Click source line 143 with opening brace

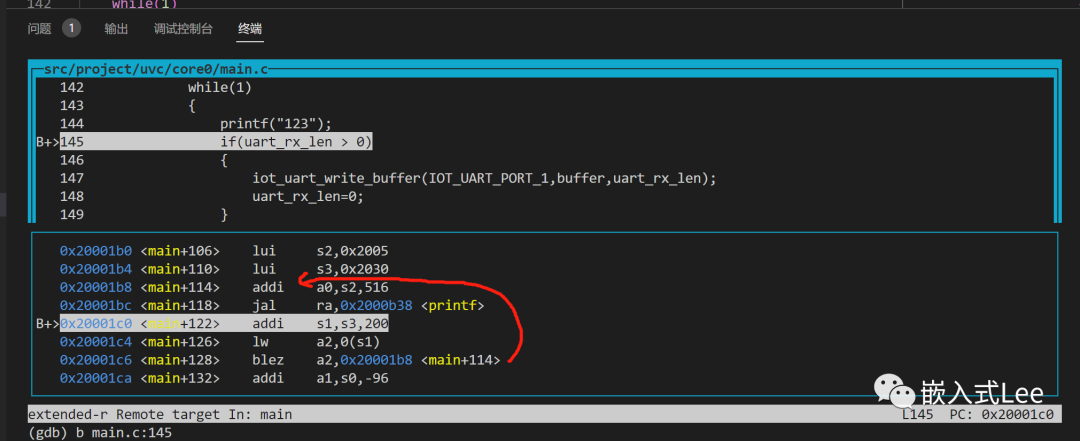[x=127, y=105]
